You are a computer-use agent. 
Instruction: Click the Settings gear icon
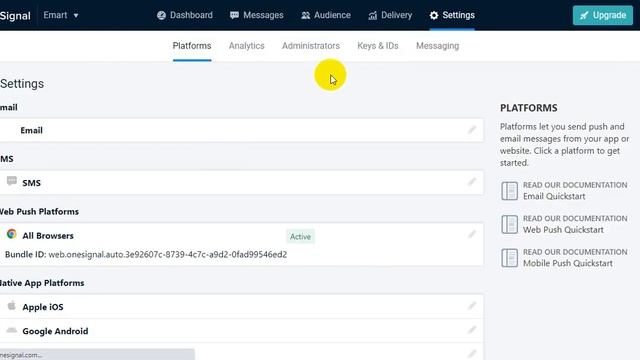click(x=434, y=15)
